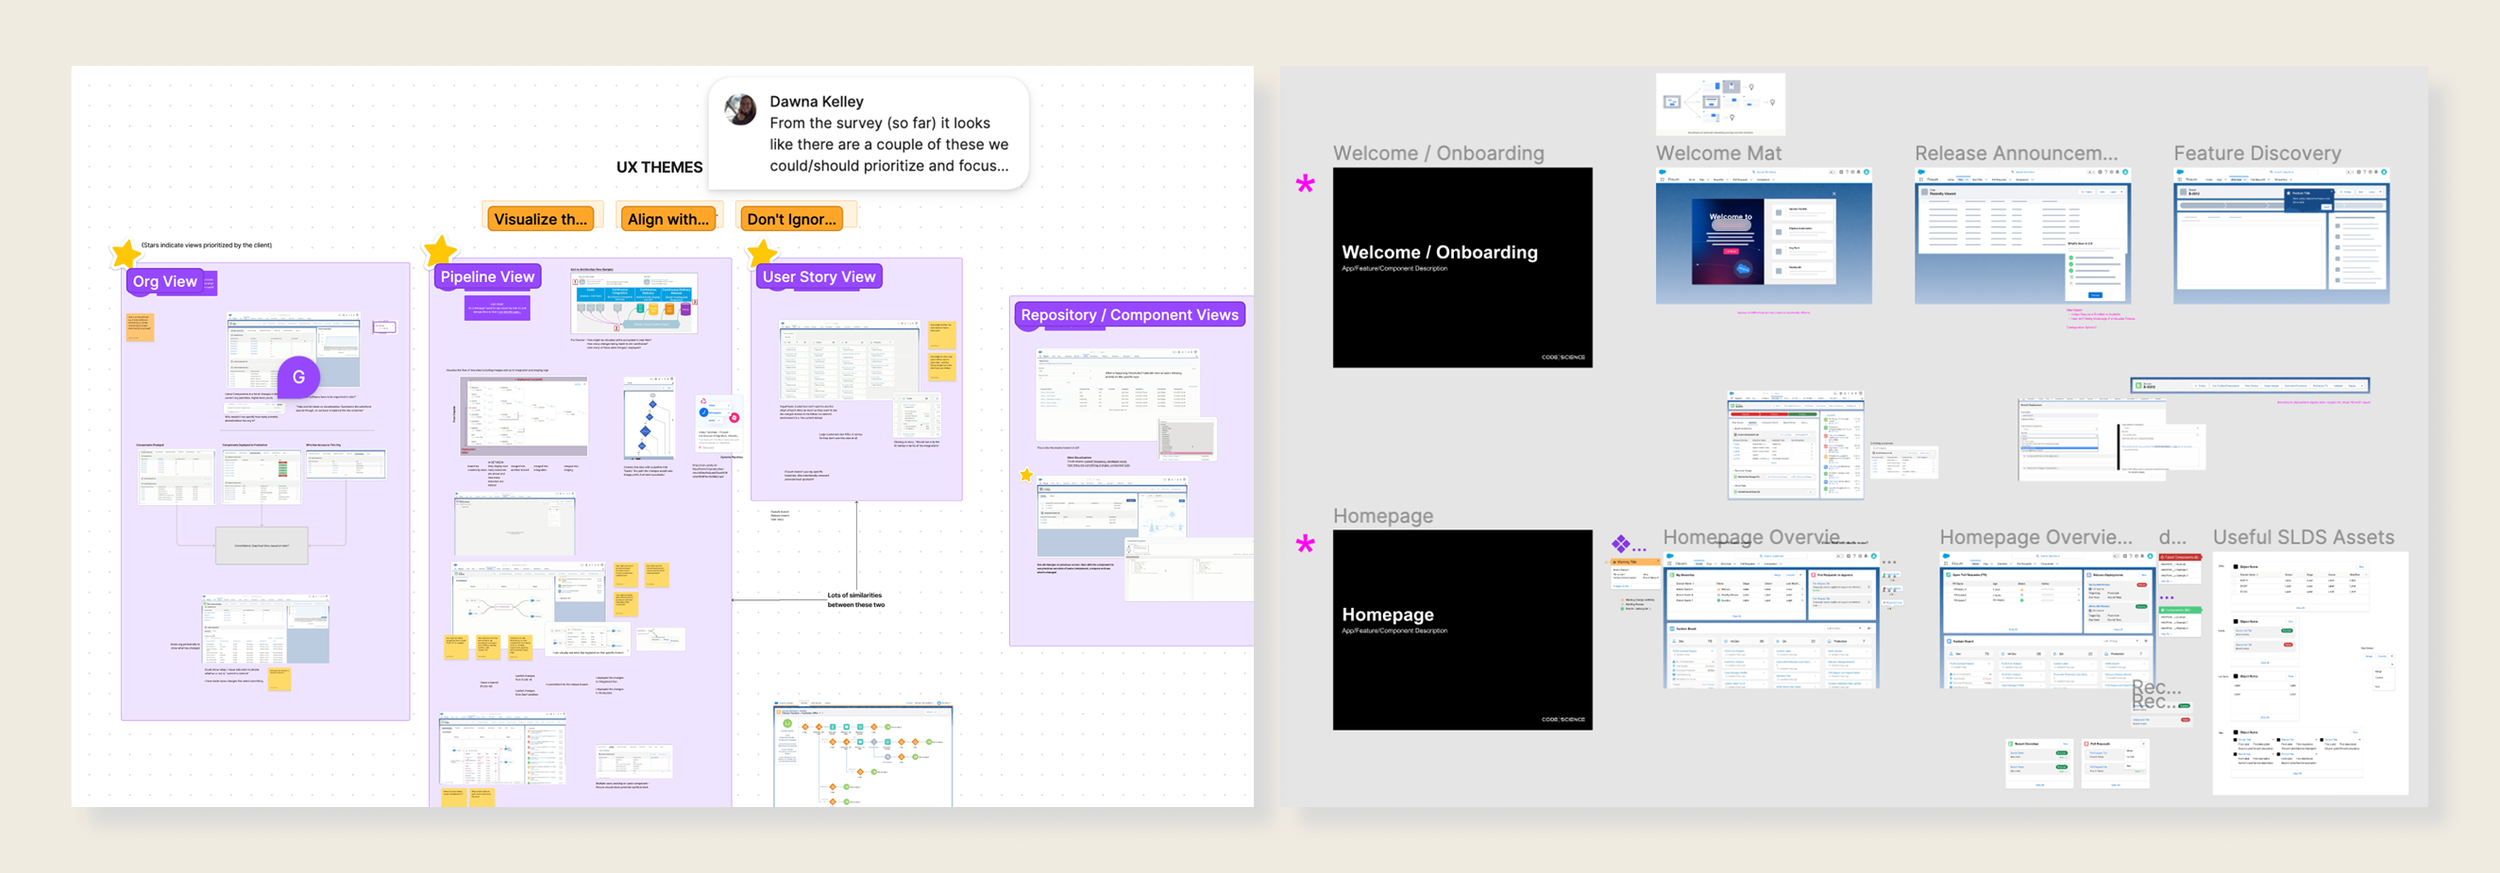Select the 'Don't Ignor...' orange theme tag
The image size is (2500, 873).
[792, 219]
